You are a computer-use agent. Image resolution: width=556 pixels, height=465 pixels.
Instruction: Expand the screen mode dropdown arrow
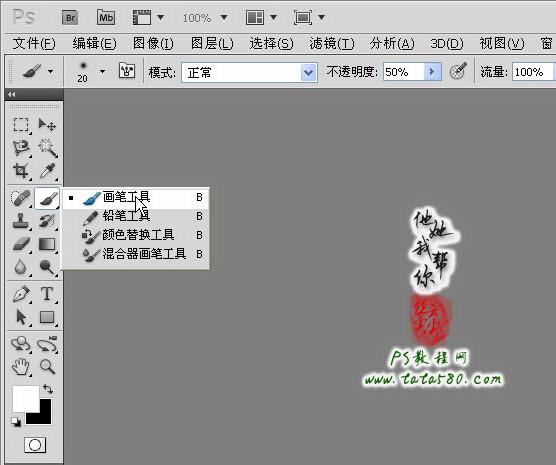coord(321,17)
